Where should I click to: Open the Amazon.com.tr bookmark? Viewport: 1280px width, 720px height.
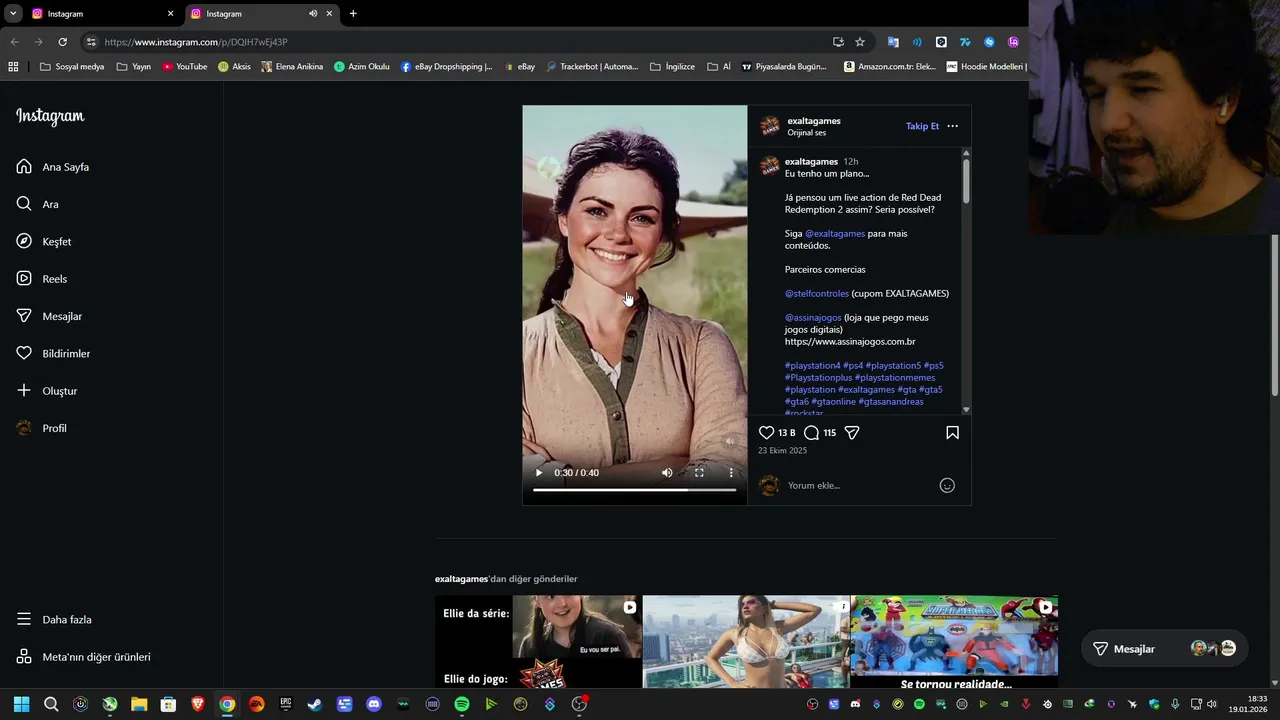pyautogui.click(x=890, y=67)
